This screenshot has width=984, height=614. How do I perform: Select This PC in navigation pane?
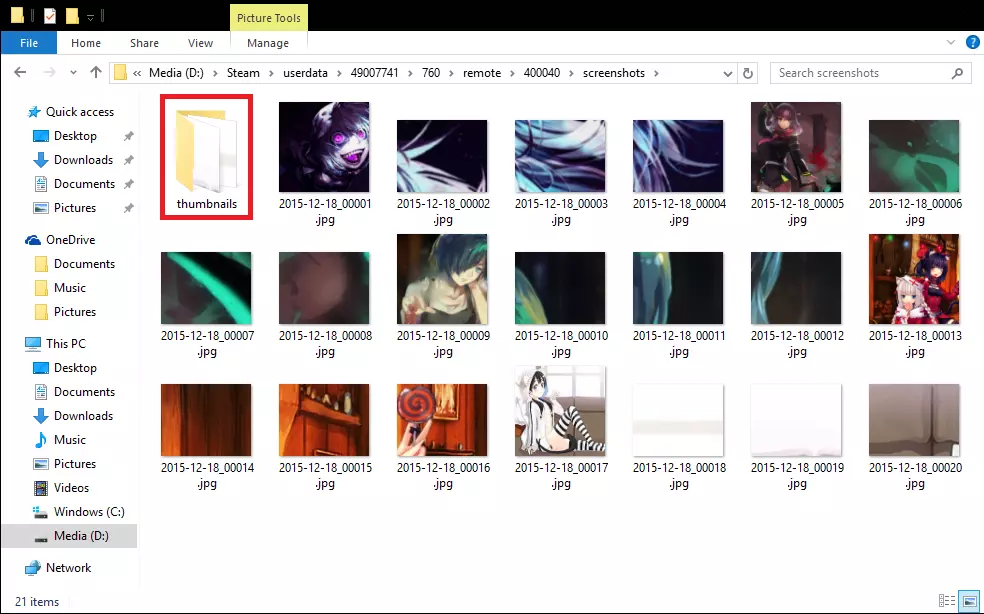(x=65, y=343)
